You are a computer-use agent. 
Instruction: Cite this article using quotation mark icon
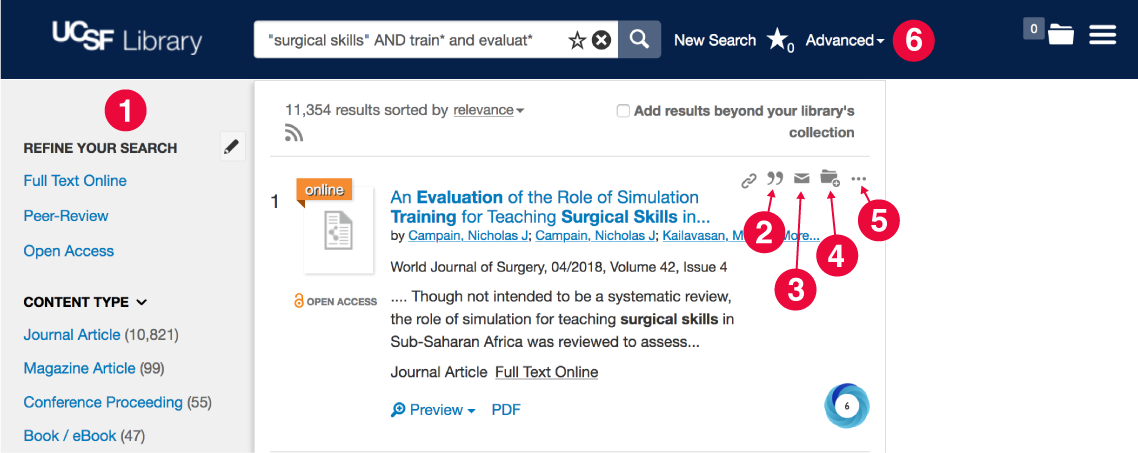775,179
